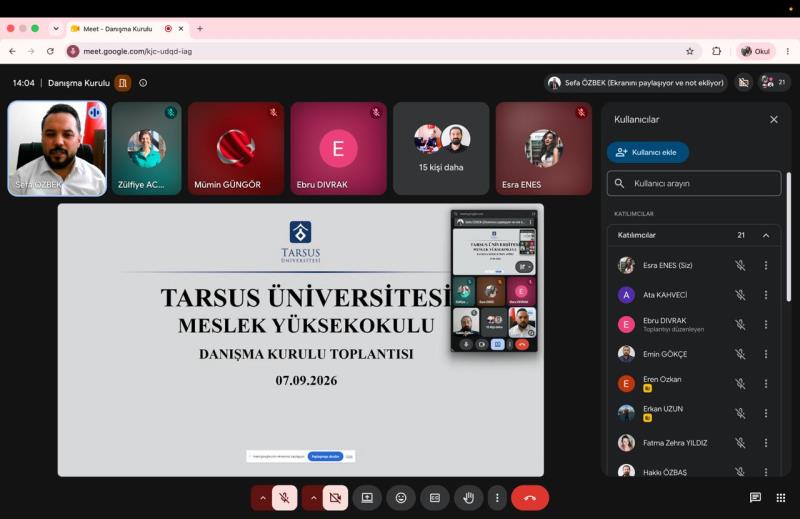Open Chrome three-dot menu
This screenshot has width=800, height=519.
pos(788,51)
